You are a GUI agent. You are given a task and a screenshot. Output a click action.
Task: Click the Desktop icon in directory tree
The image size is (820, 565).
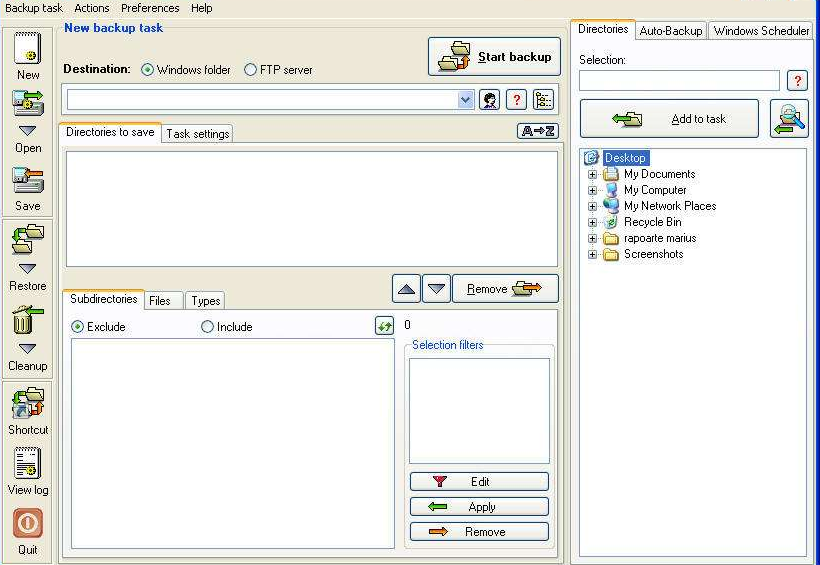pos(591,157)
